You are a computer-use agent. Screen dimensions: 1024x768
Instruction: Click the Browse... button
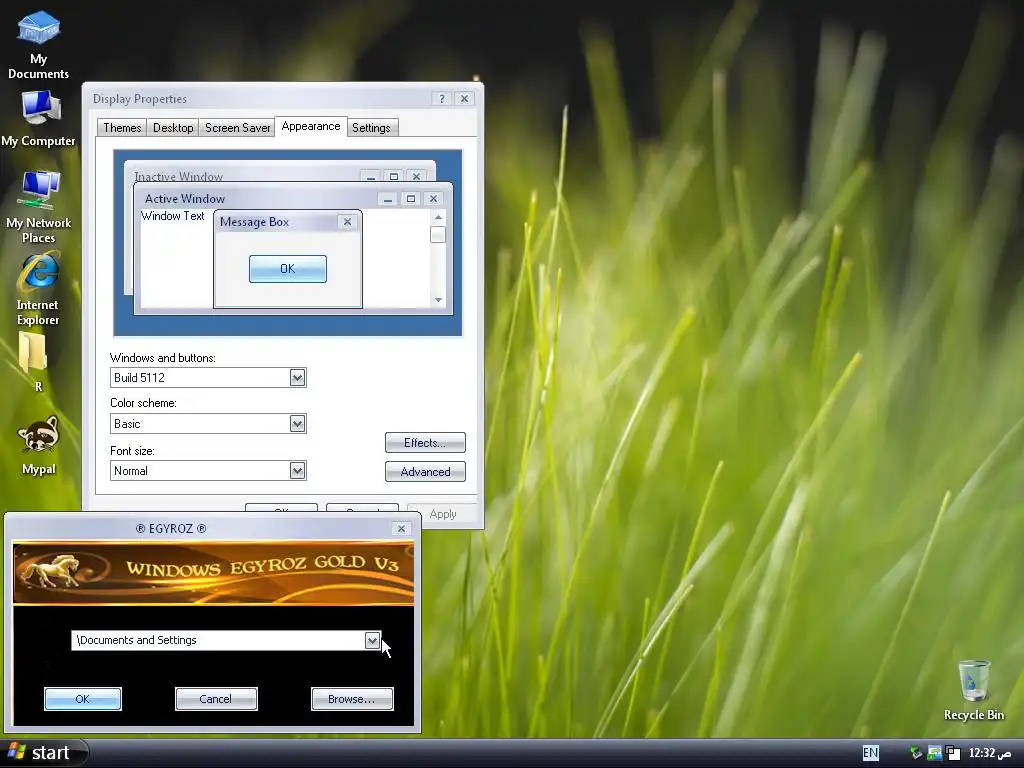point(352,699)
